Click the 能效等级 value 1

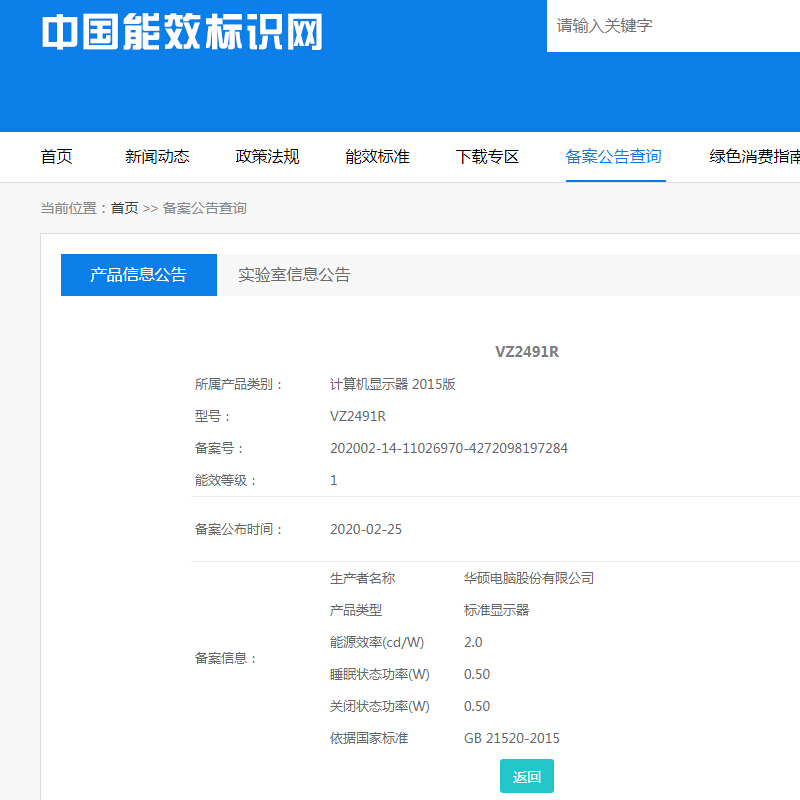point(334,481)
